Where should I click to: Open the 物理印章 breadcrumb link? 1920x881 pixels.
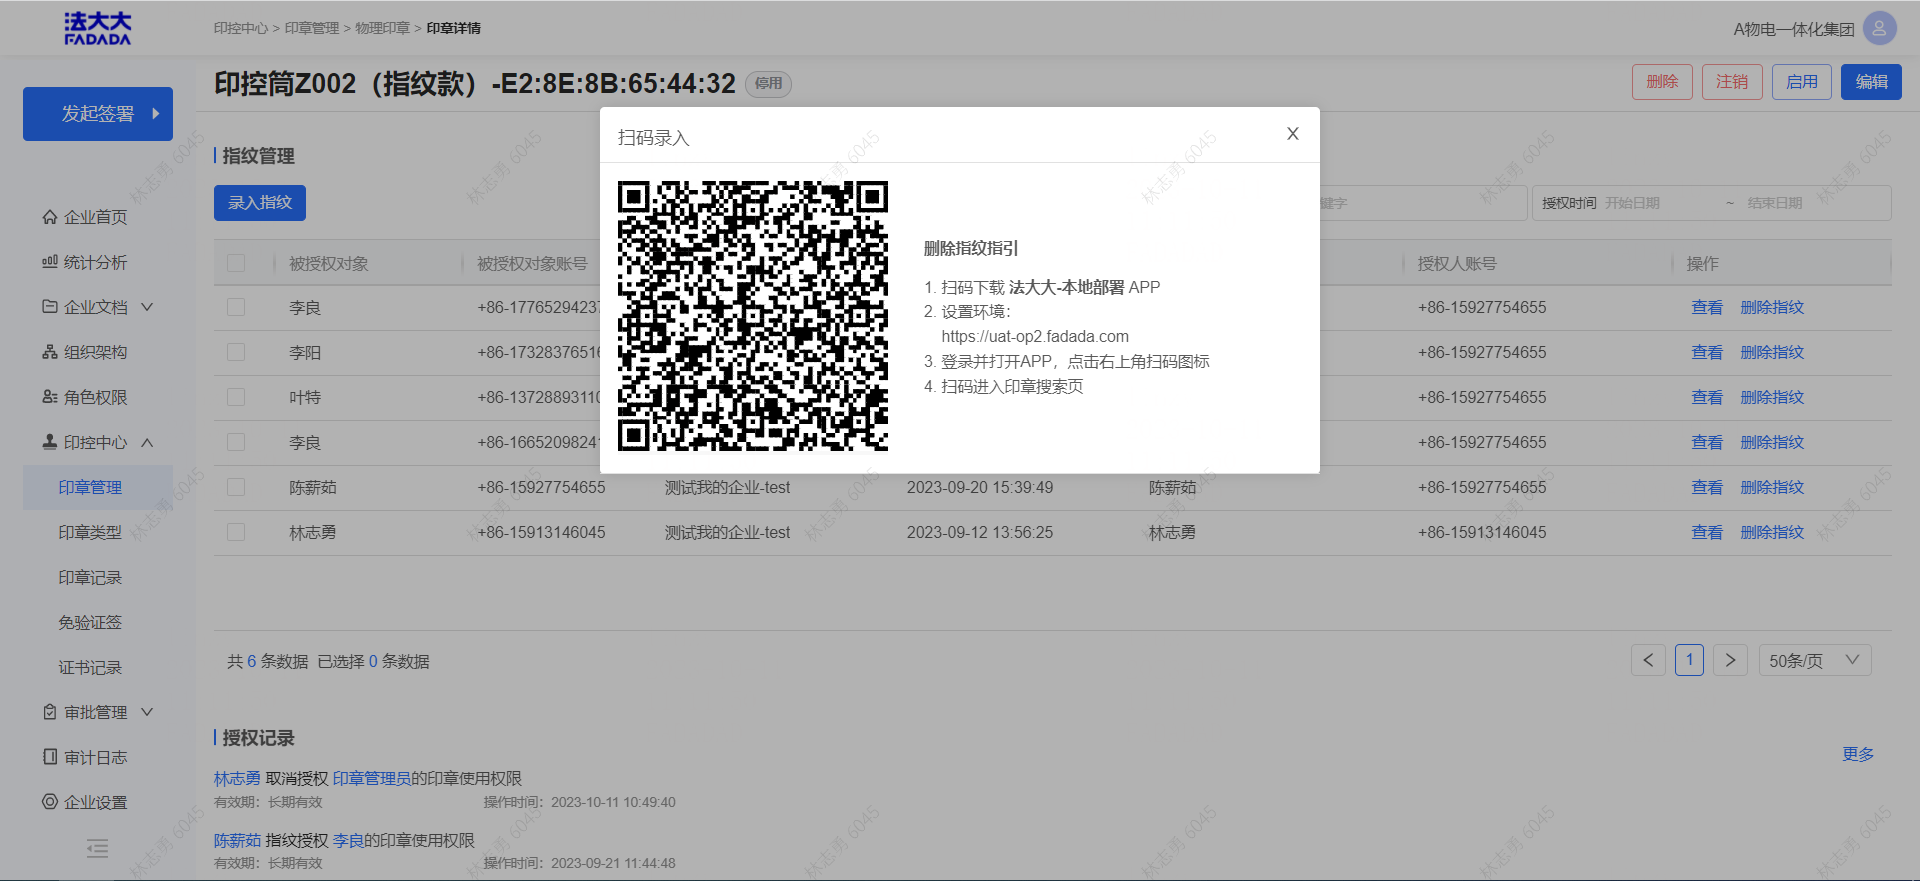click(383, 28)
